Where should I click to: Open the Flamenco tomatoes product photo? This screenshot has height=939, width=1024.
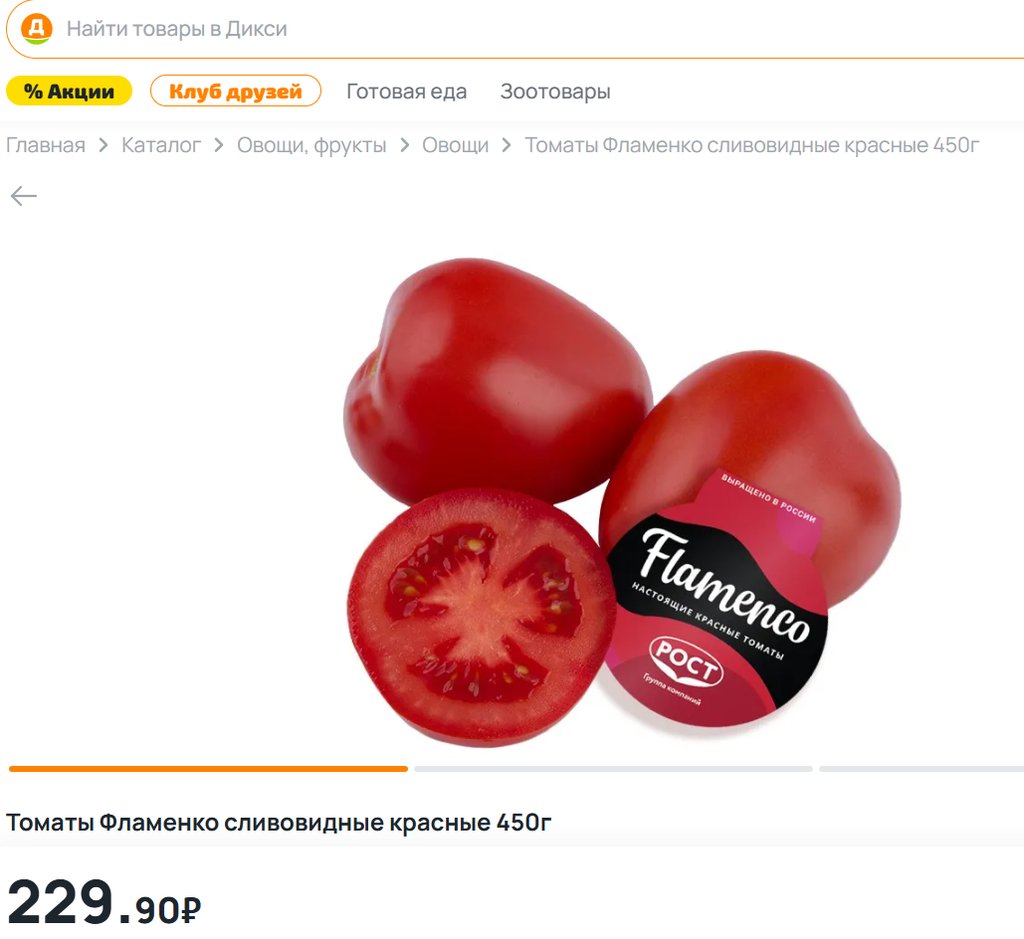pyautogui.click(x=622, y=502)
